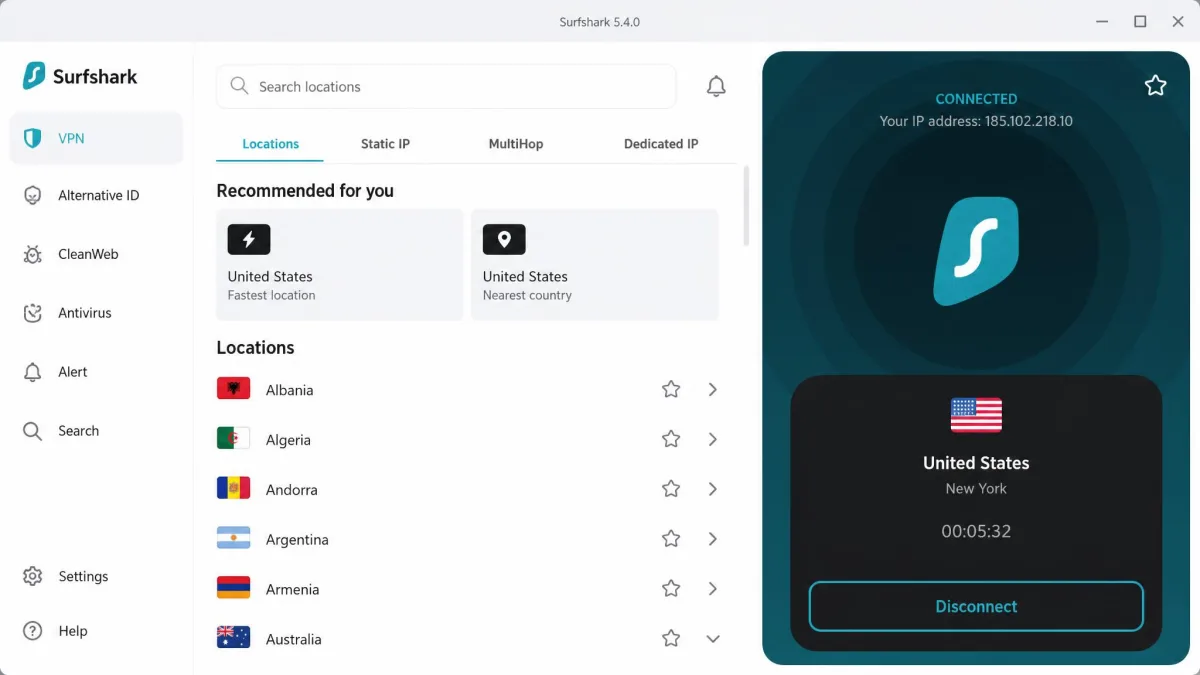
Task: Switch to the Static IP tab
Action: pyautogui.click(x=385, y=144)
